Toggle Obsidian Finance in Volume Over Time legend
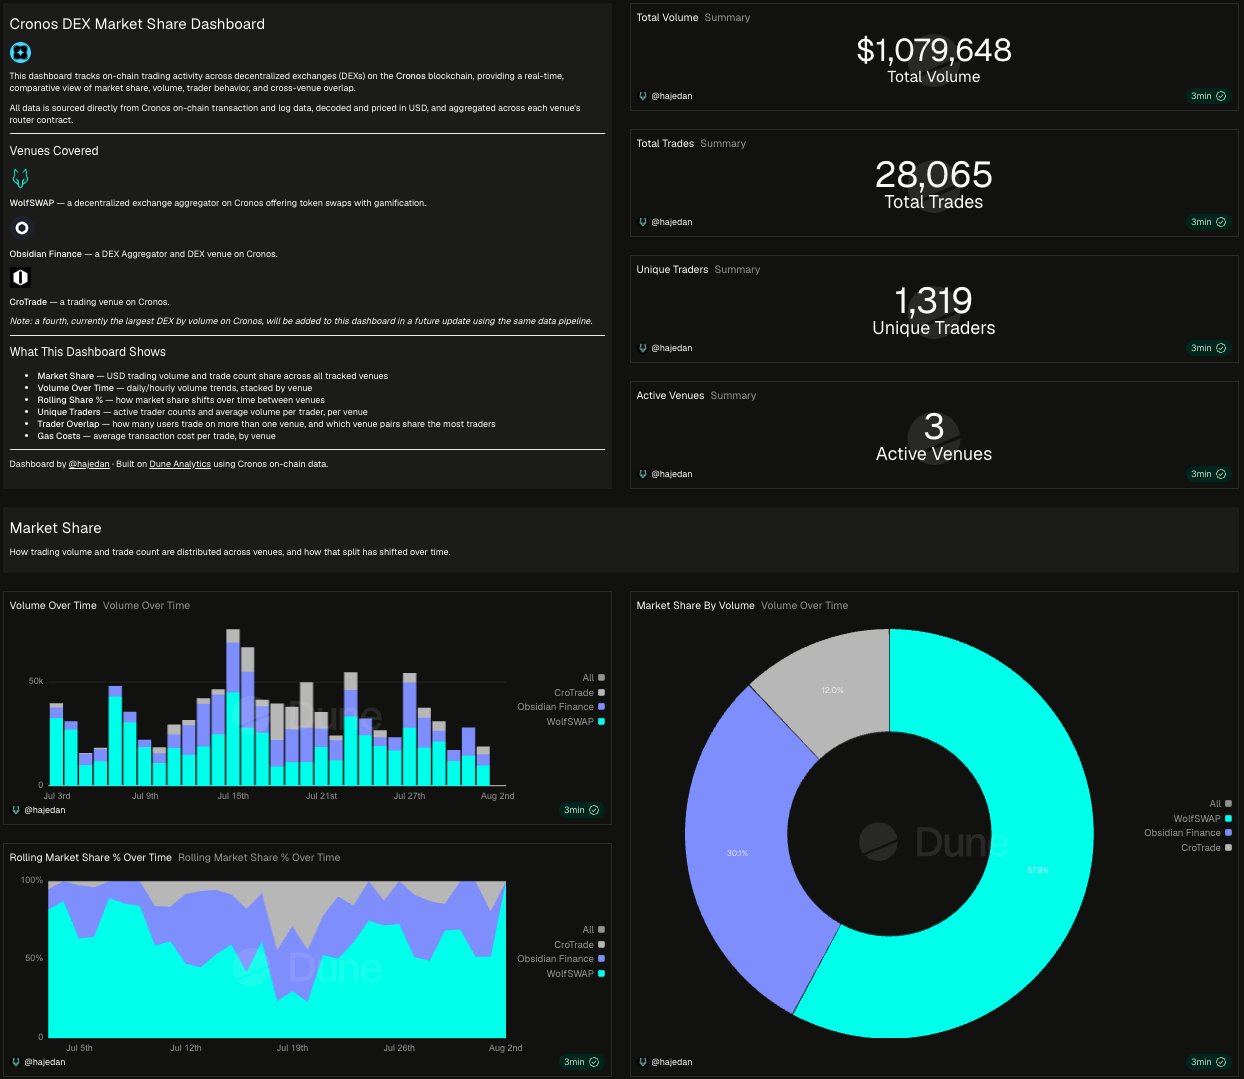 [561, 707]
